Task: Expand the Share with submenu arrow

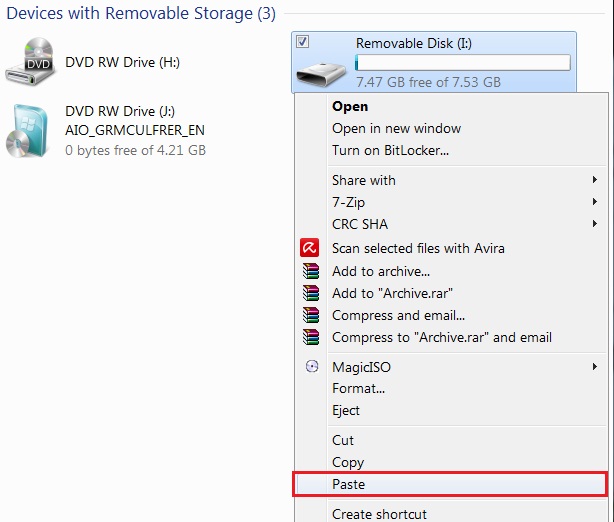Action: [x=595, y=180]
